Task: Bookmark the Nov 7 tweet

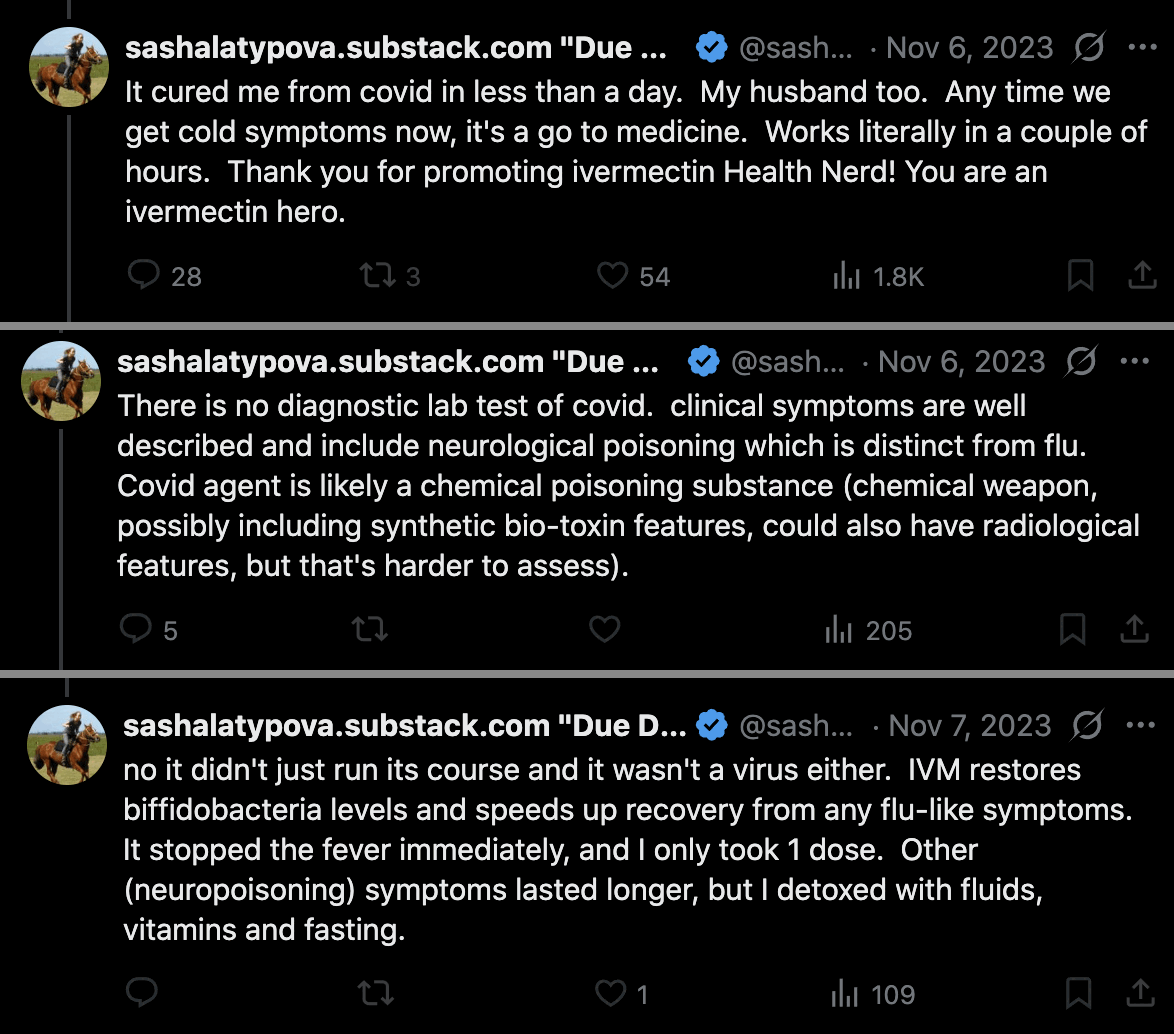Action: (x=1078, y=993)
